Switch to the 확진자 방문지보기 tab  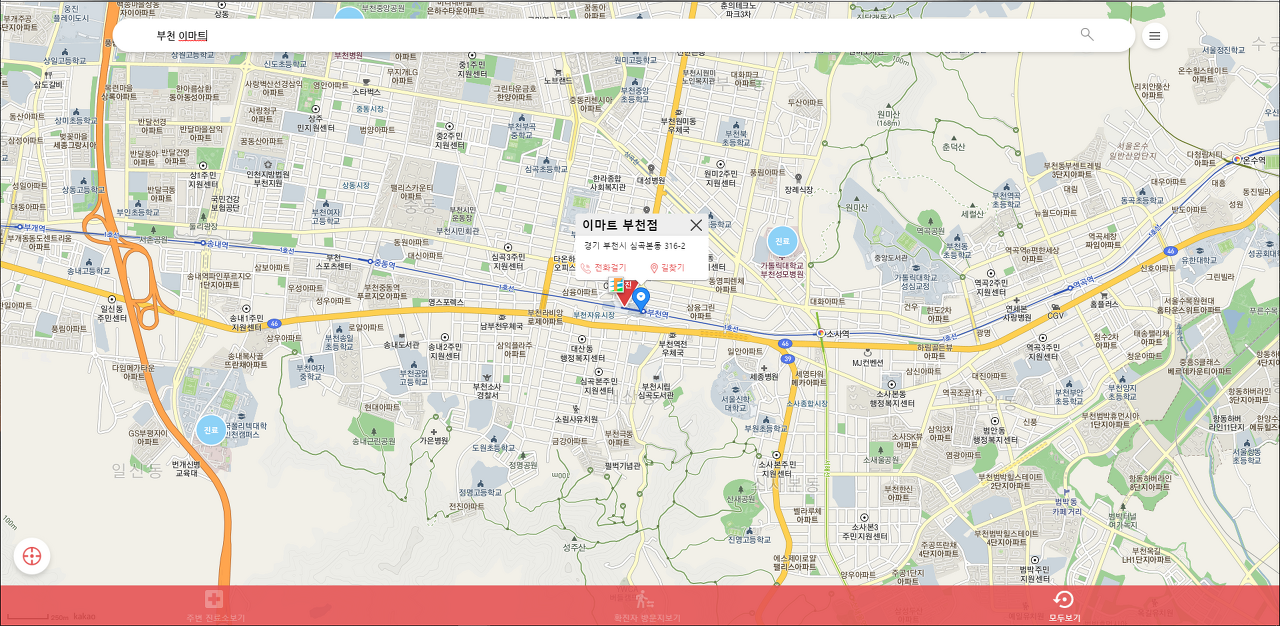(647, 606)
